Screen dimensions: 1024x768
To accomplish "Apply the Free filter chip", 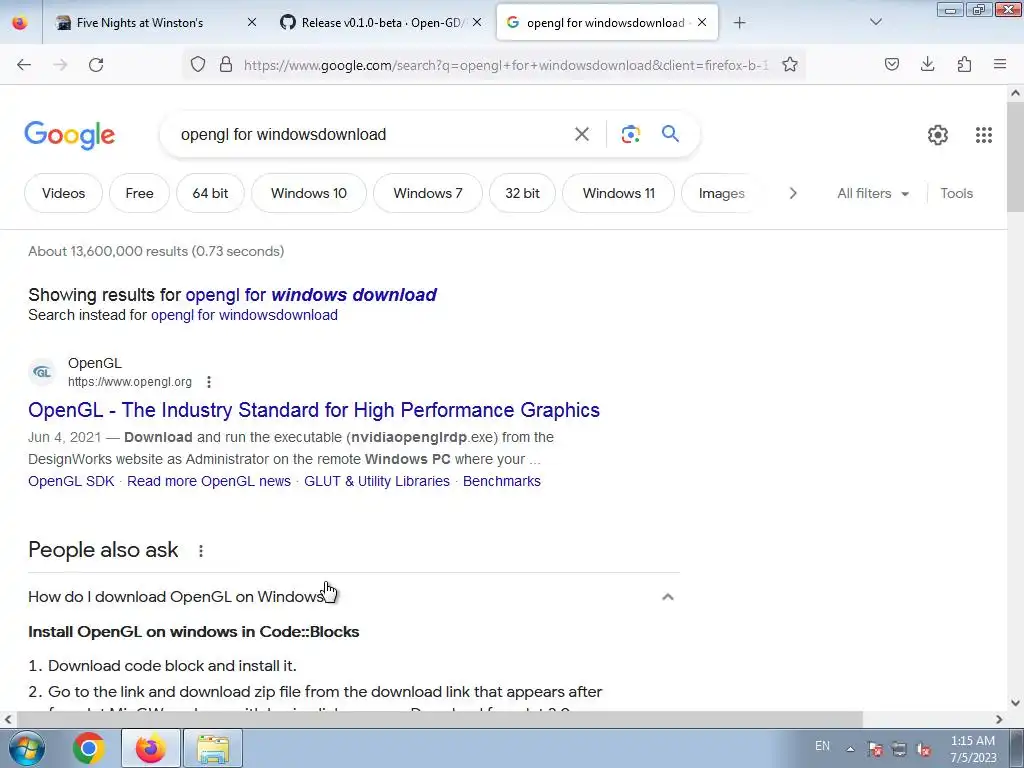I will [x=139, y=193].
